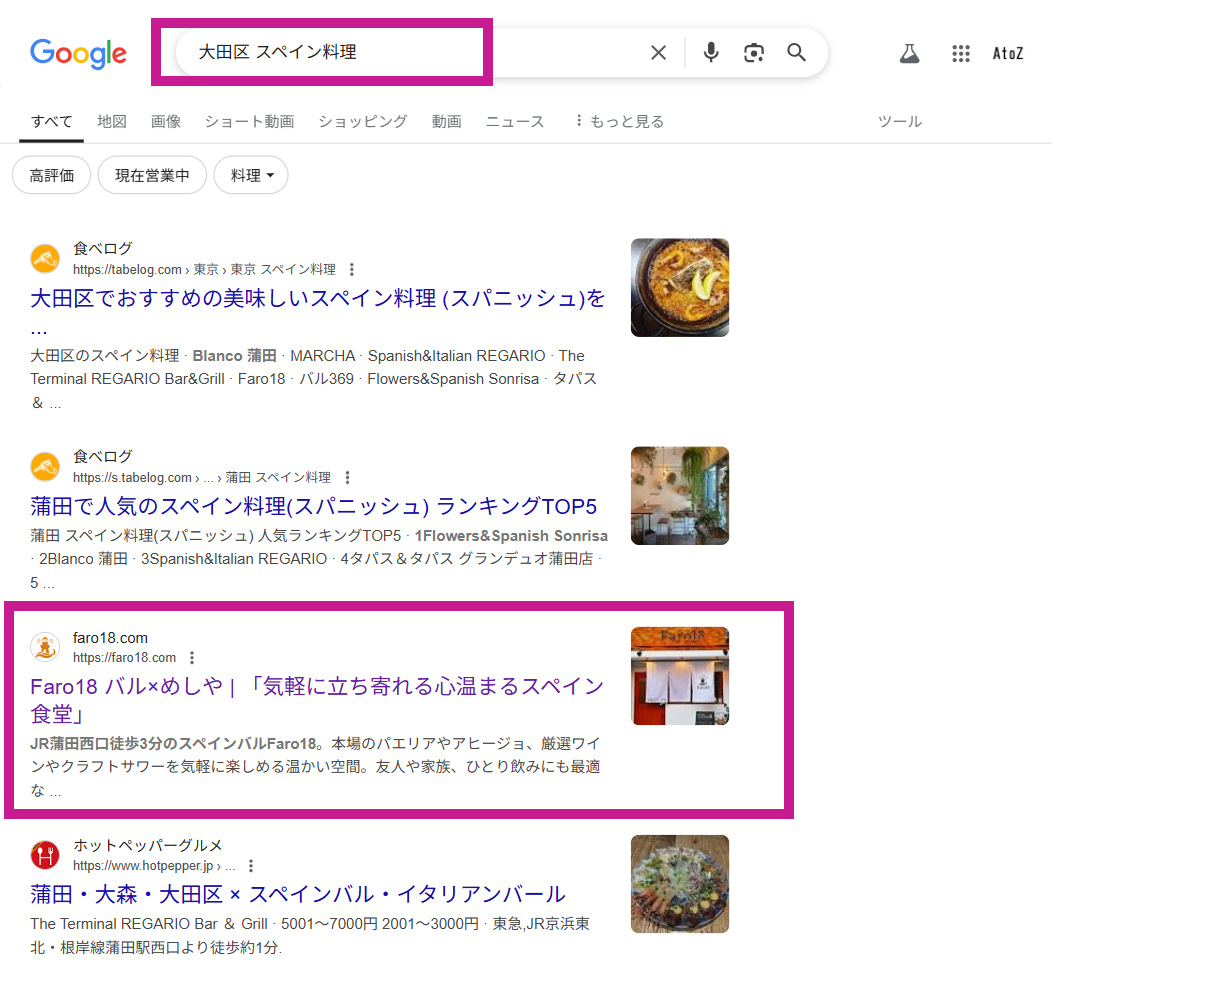1210x981 pixels.
Task: Open Search Labs flask icon
Action: point(909,54)
